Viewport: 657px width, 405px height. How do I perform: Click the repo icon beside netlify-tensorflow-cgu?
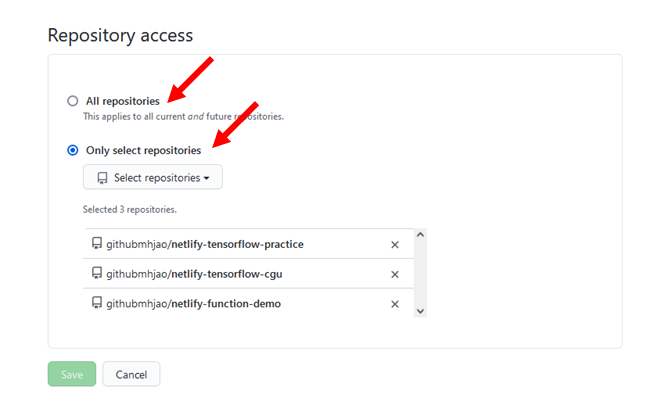(97, 274)
